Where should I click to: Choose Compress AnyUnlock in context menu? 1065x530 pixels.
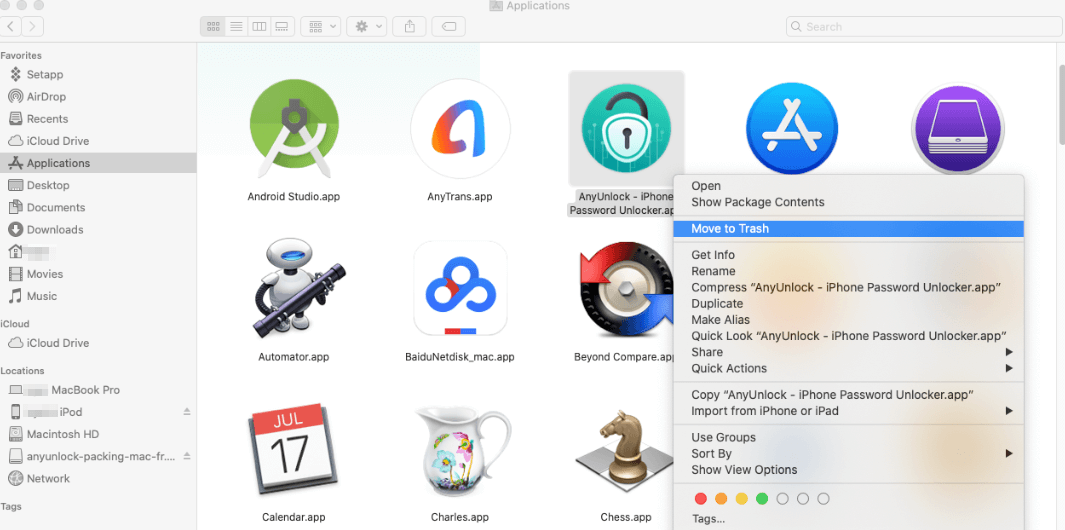pyautogui.click(x=848, y=287)
